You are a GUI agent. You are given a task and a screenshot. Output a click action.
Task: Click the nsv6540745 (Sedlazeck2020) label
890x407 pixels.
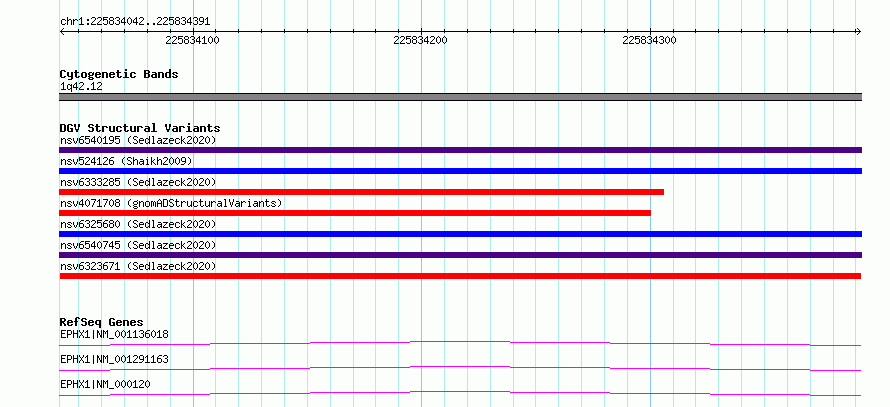pos(138,245)
